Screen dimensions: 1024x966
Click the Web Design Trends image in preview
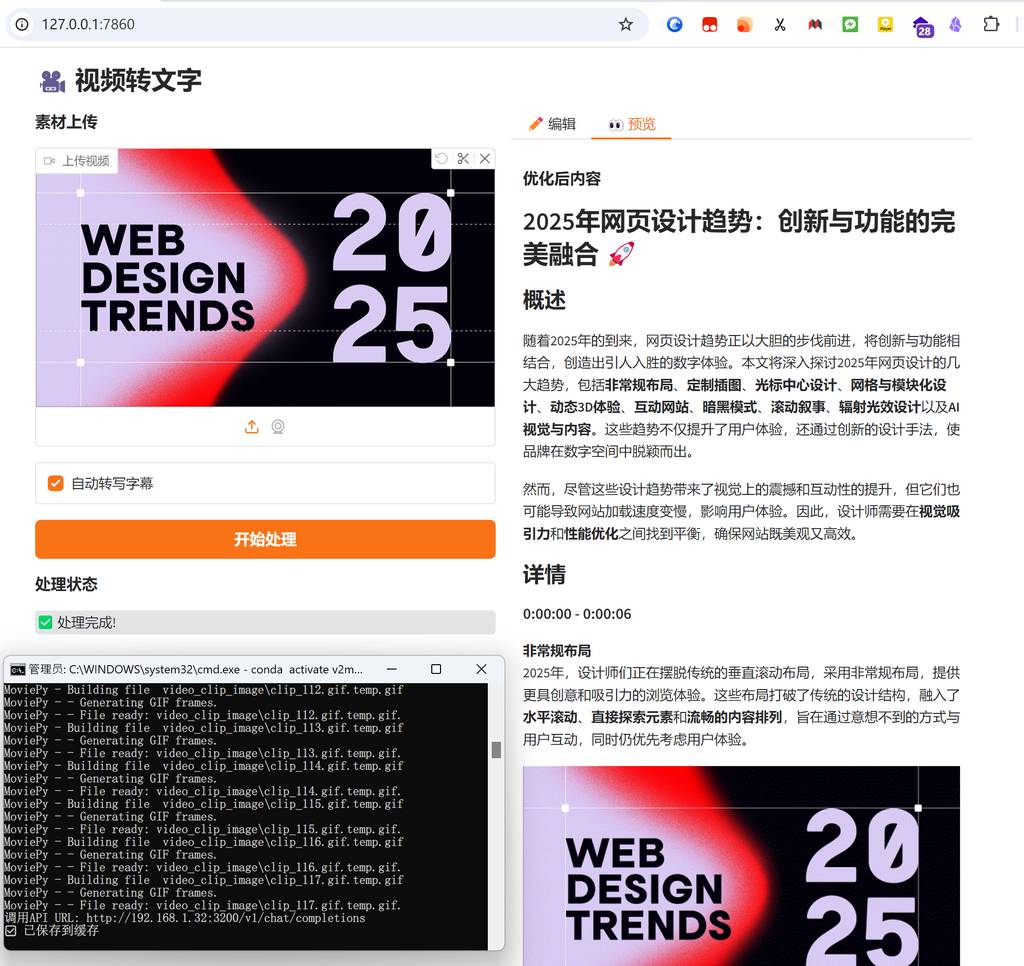click(x=741, y=866)
